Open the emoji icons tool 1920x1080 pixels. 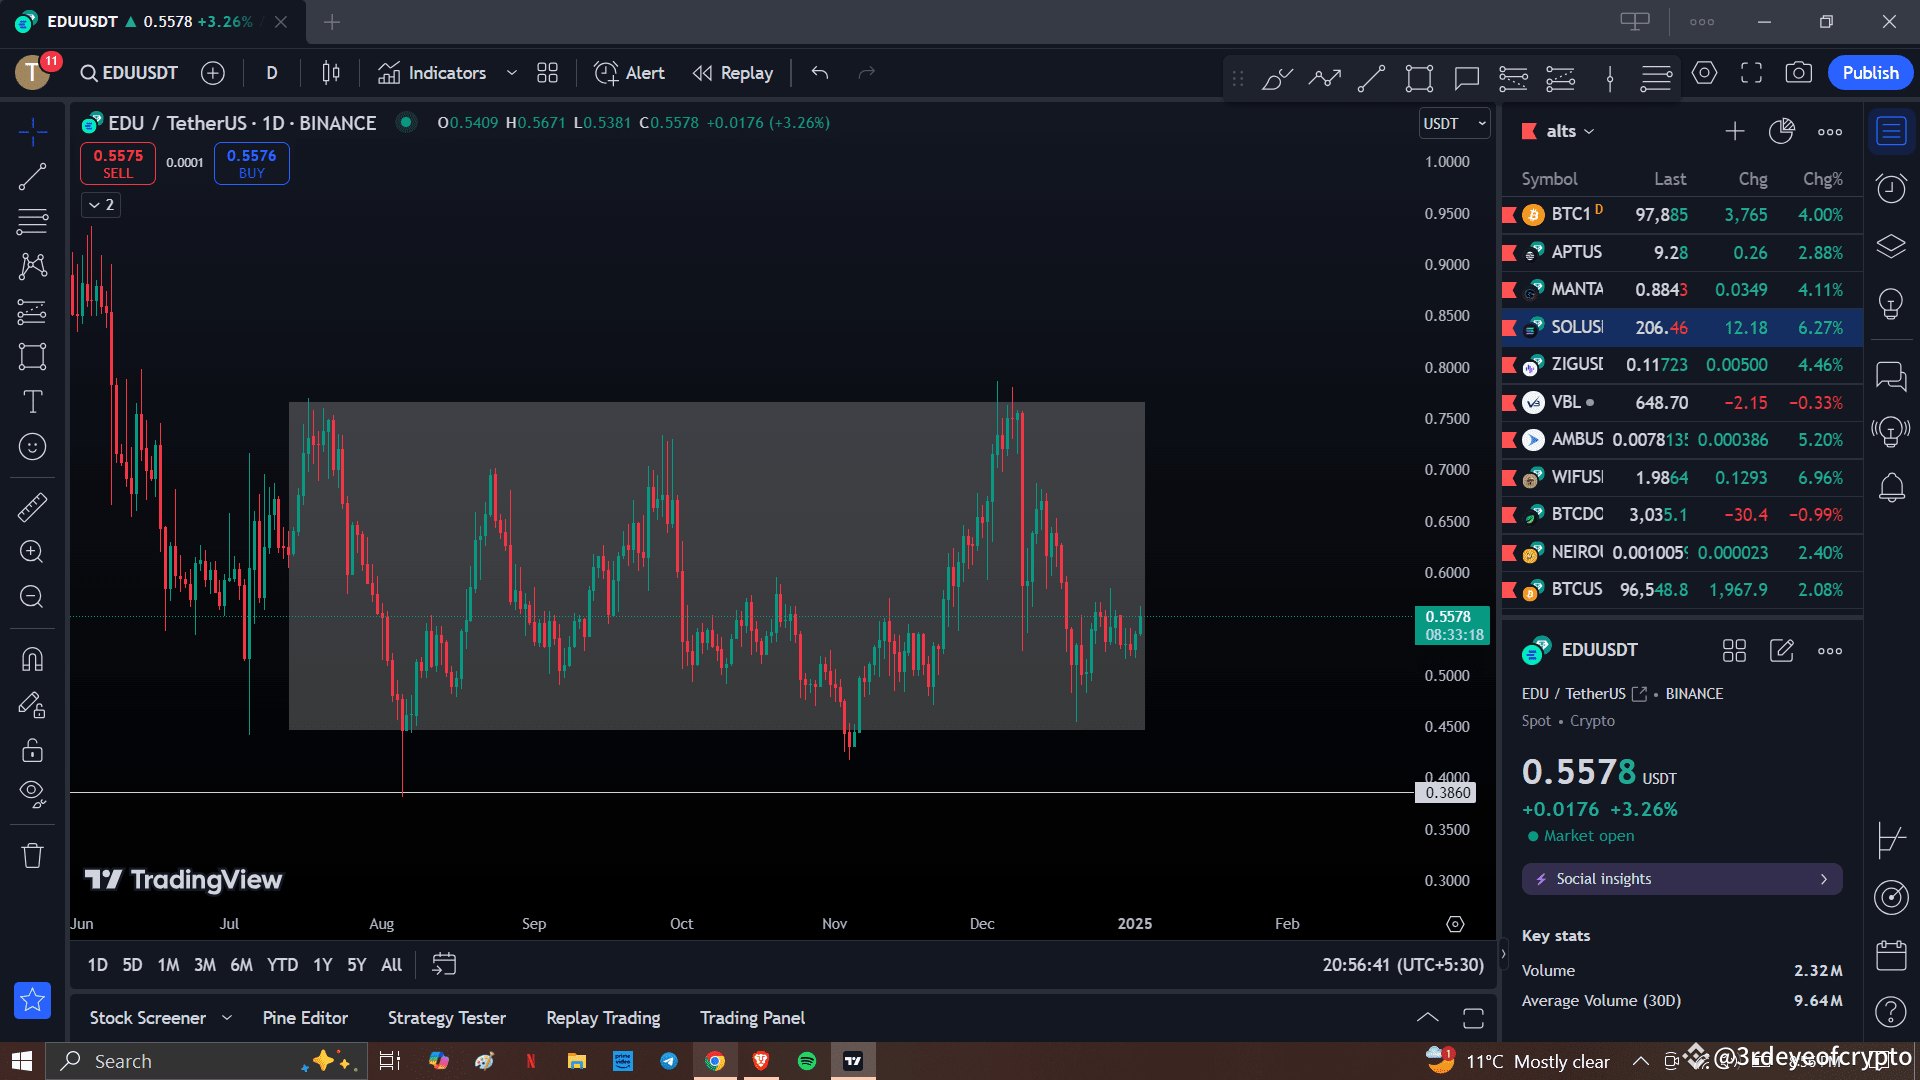[x=32, y=447]
